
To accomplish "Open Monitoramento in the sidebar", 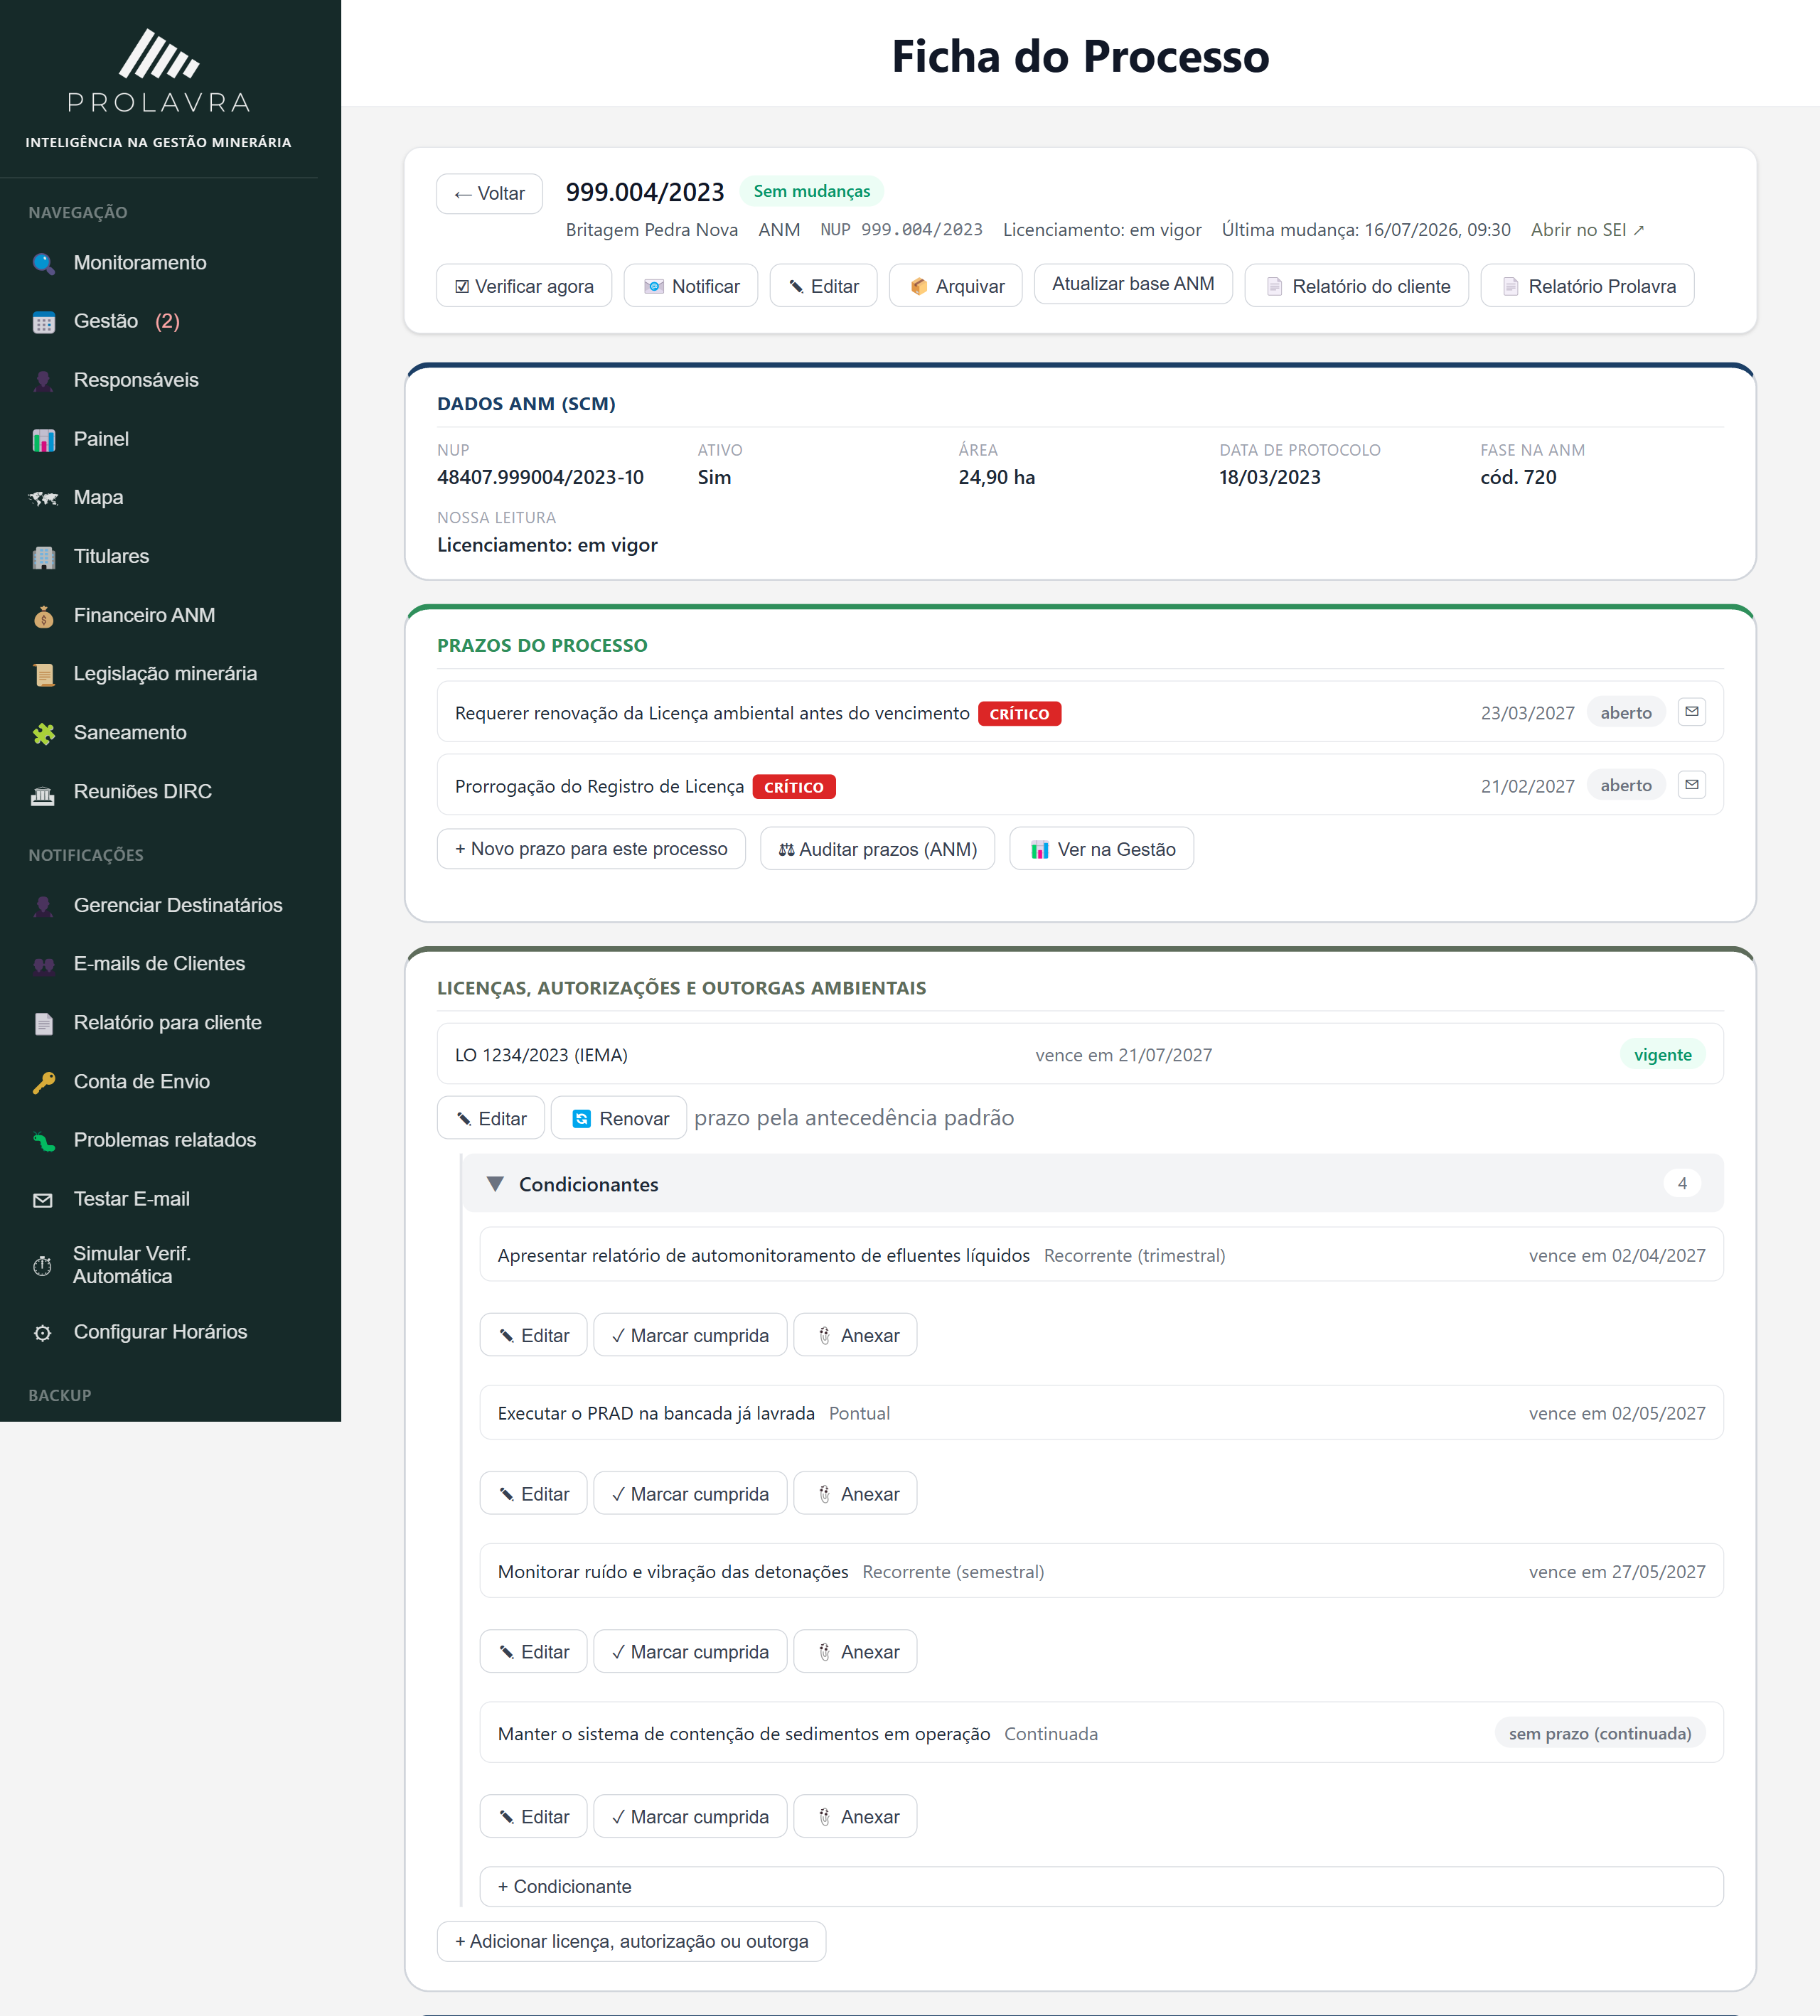I will pos(140,263).
